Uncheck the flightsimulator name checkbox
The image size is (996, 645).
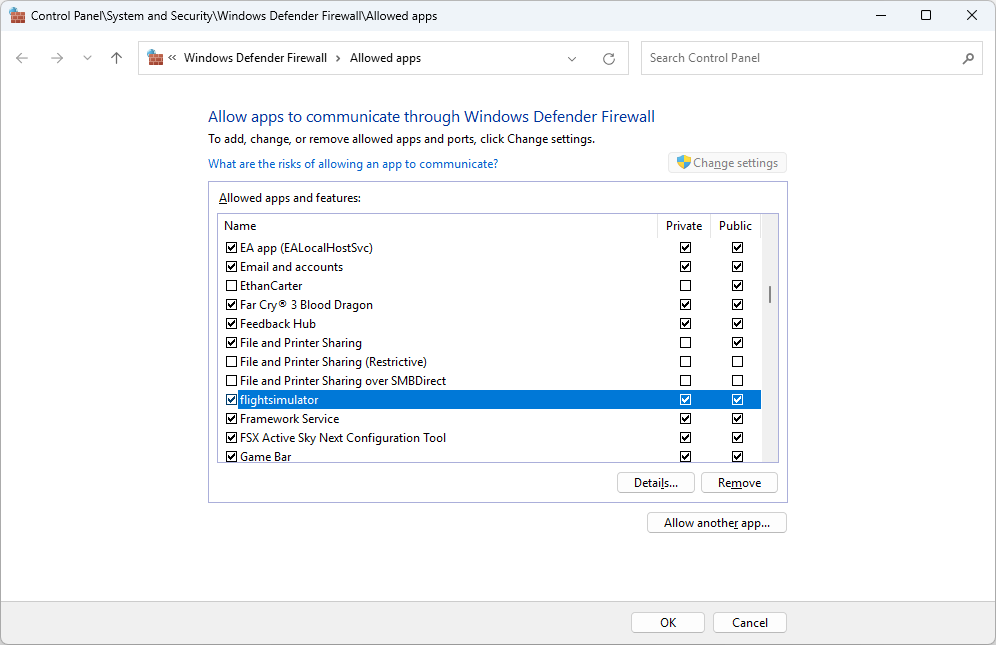click(x=231, y=400)
